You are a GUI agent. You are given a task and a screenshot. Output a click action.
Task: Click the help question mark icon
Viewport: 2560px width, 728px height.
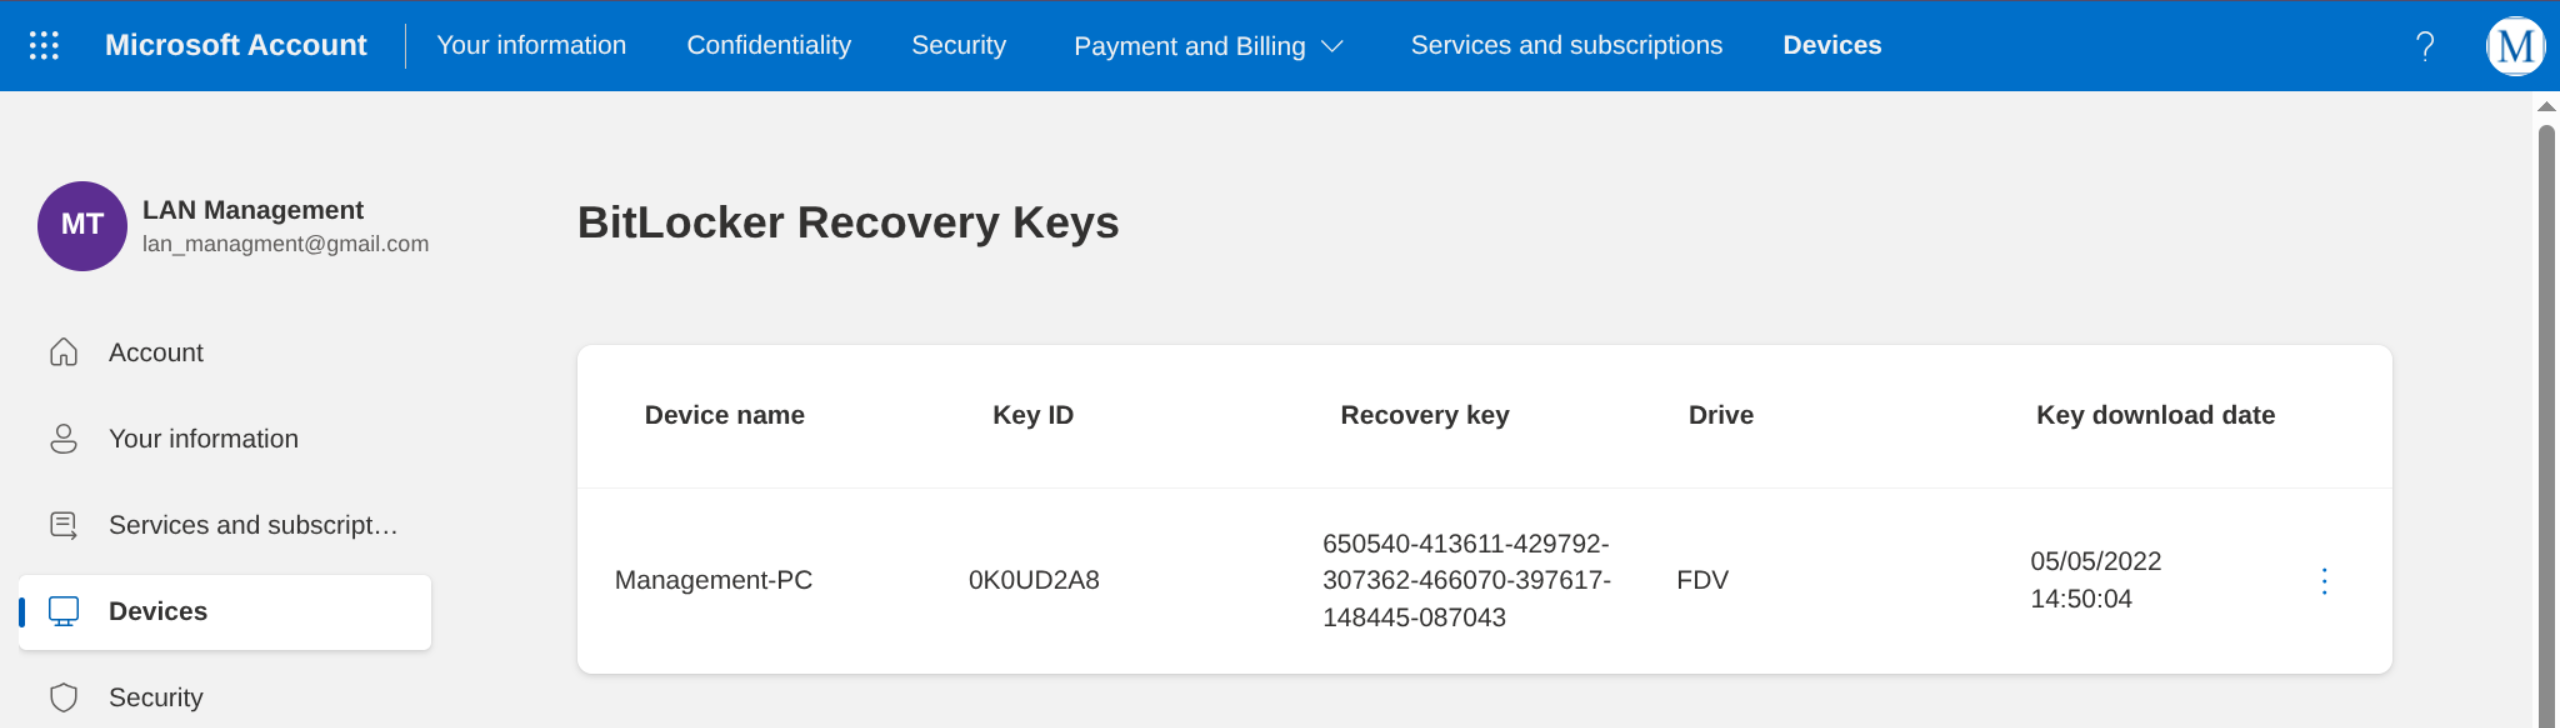[2425, 46]
